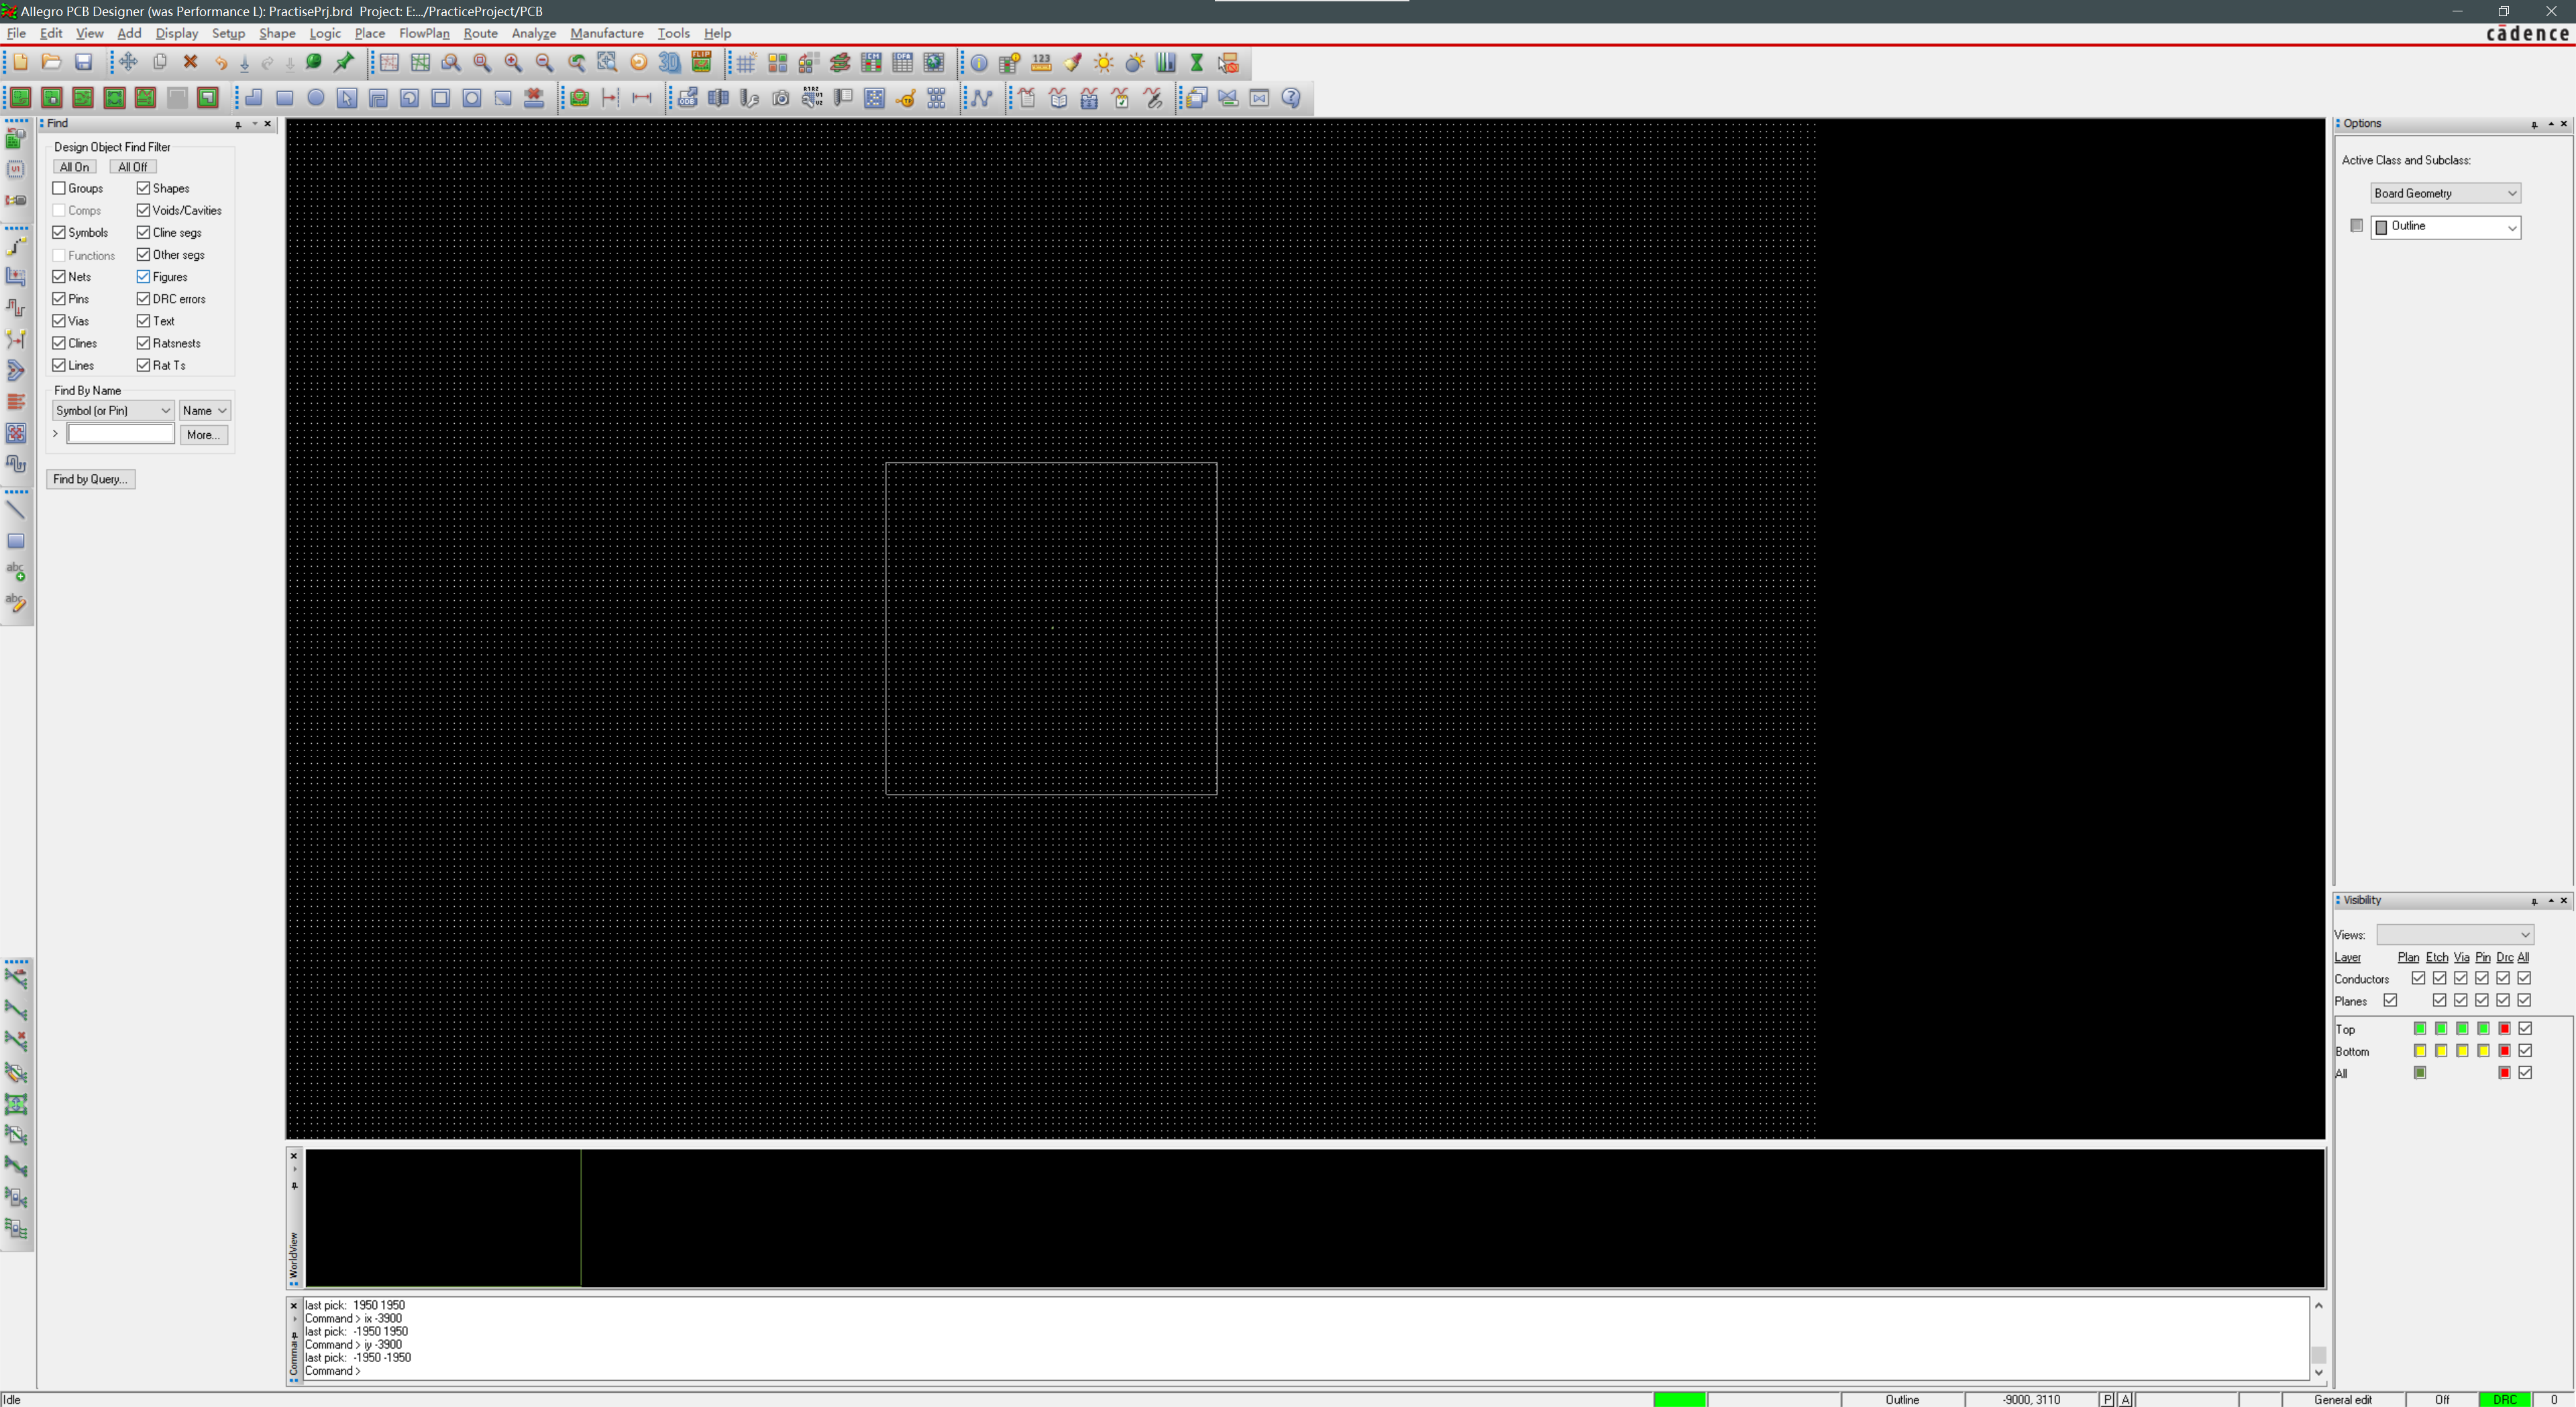Disable the Ratsnests find filter
Viewport: 2576px width, 1407px height.
pyautogui.click(x=143, y=343)
